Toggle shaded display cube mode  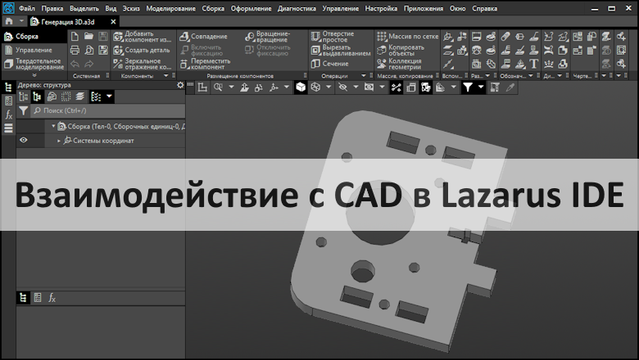coord(301,87)
